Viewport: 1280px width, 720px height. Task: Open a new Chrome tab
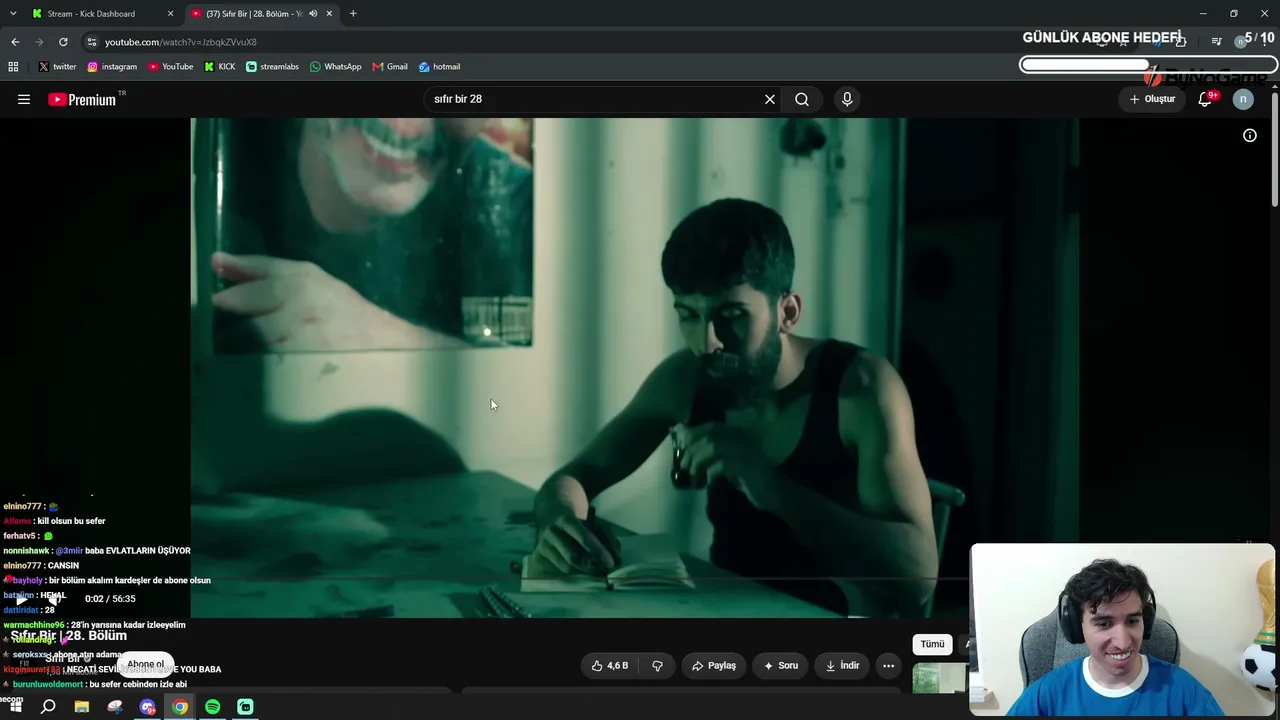tap(353, 14)
